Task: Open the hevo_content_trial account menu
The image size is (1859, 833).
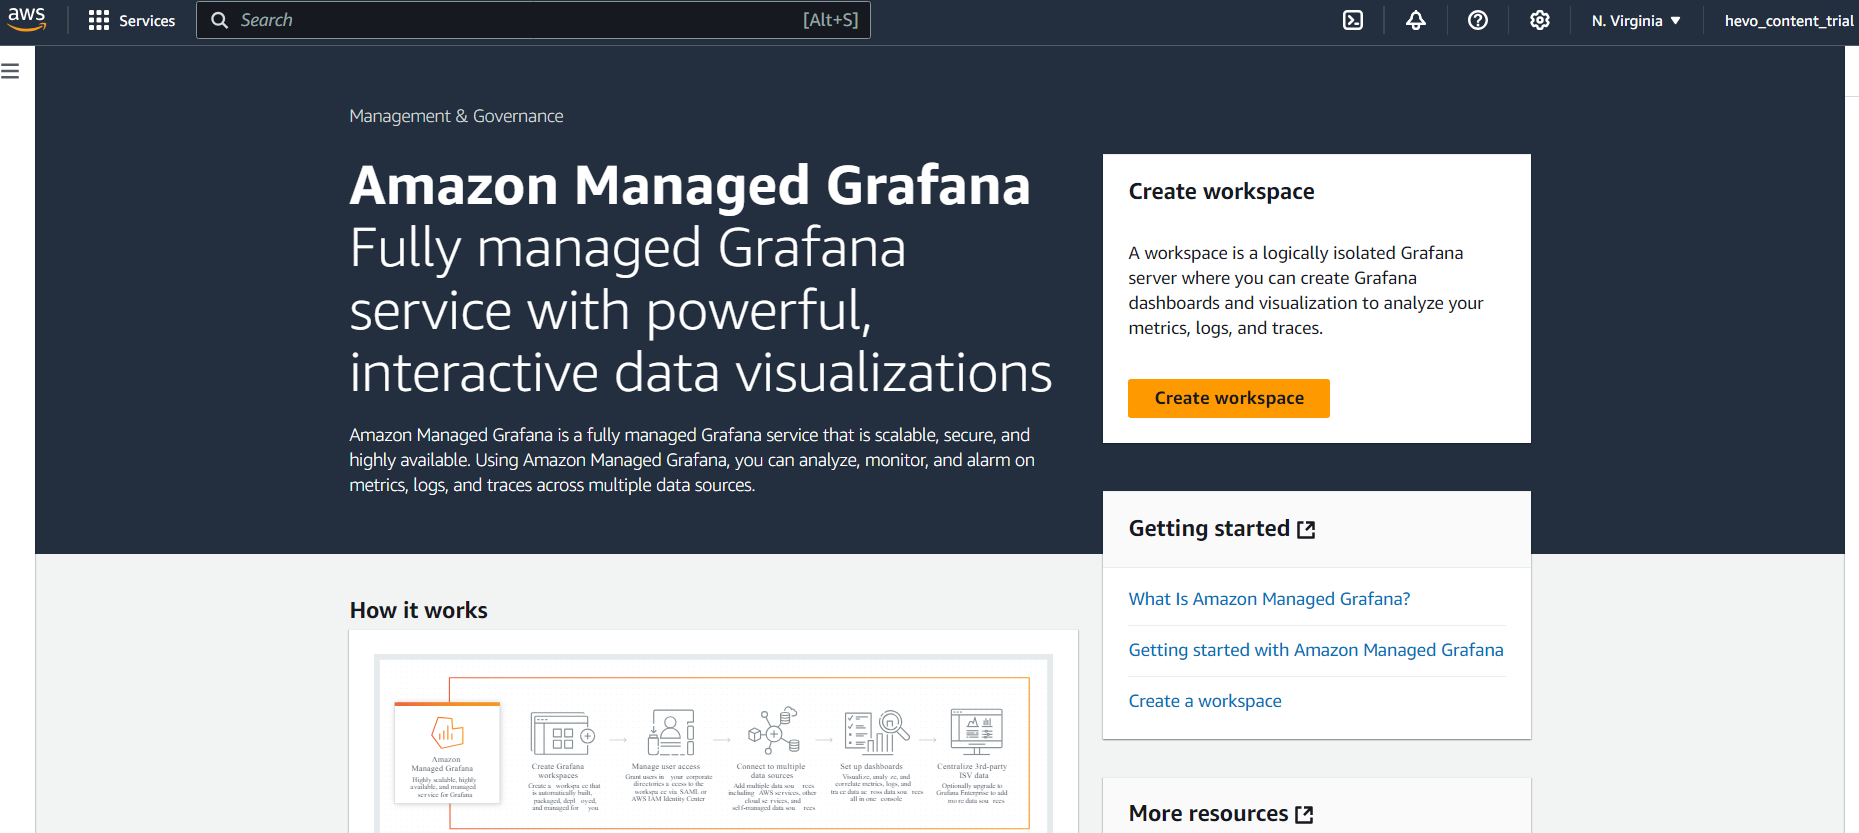Action: [x=1789, y=20]
